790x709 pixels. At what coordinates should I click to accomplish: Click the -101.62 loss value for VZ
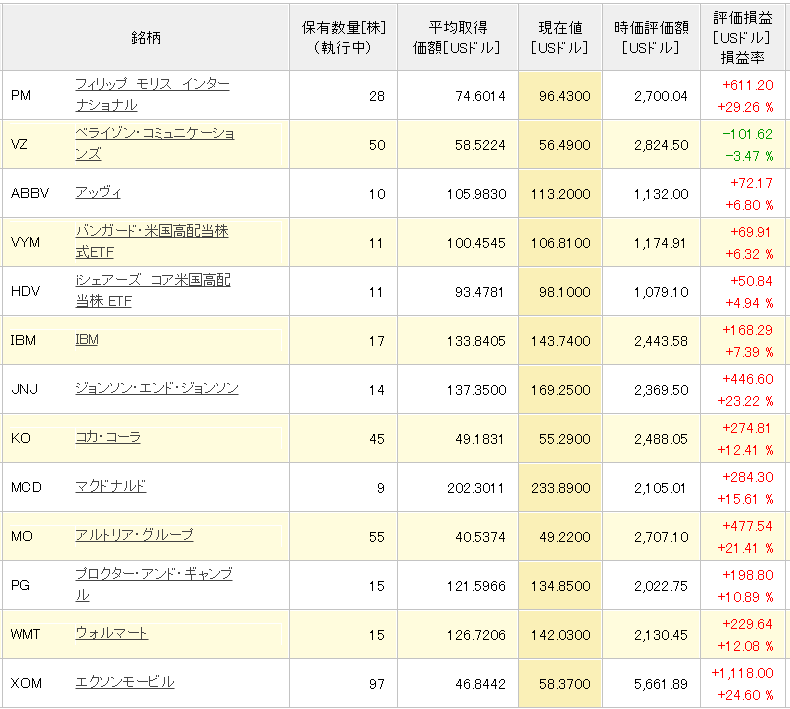tap(747, 134)
